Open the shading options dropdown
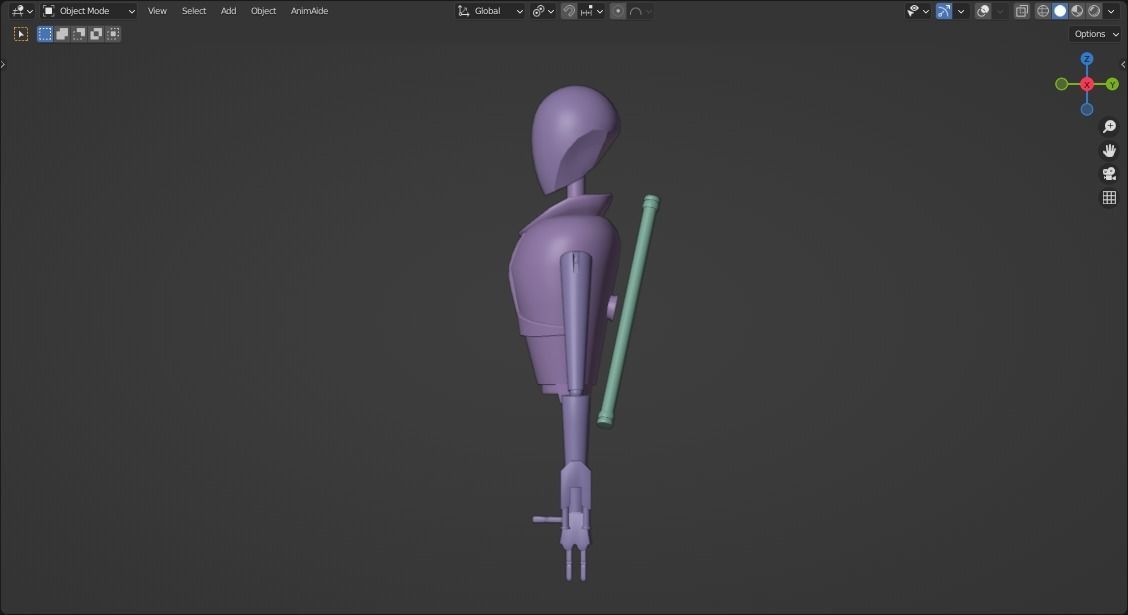Screen dimensions: 1128x615 [1111, 11]
